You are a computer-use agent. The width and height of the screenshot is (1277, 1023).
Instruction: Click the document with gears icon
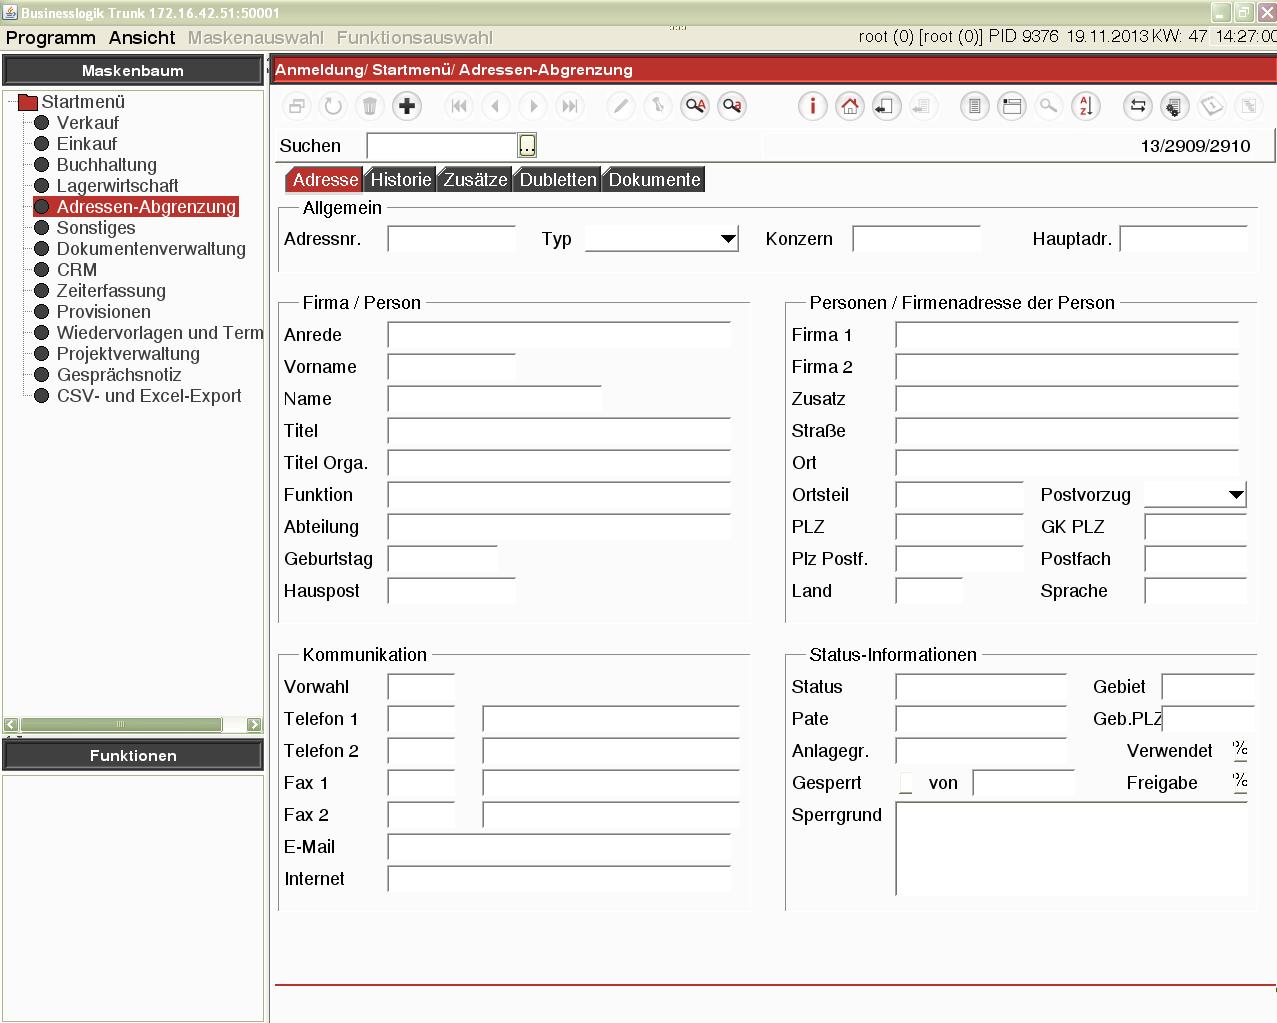click(x=1174, y=106)
